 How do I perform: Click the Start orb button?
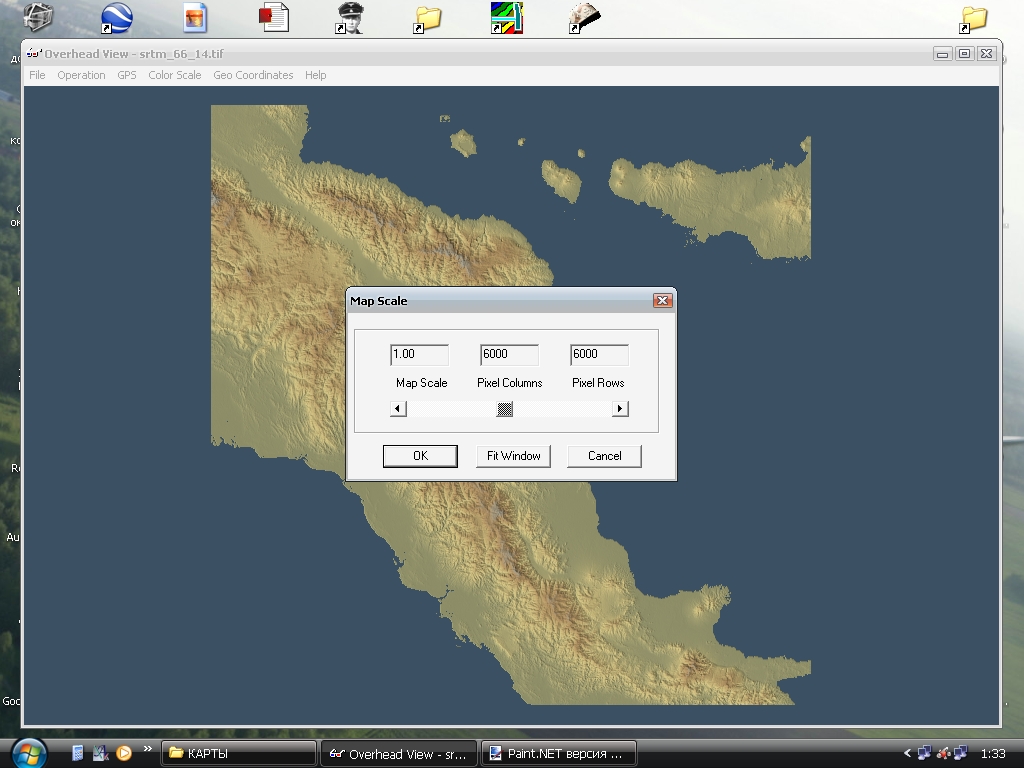(x=28, y=752)
